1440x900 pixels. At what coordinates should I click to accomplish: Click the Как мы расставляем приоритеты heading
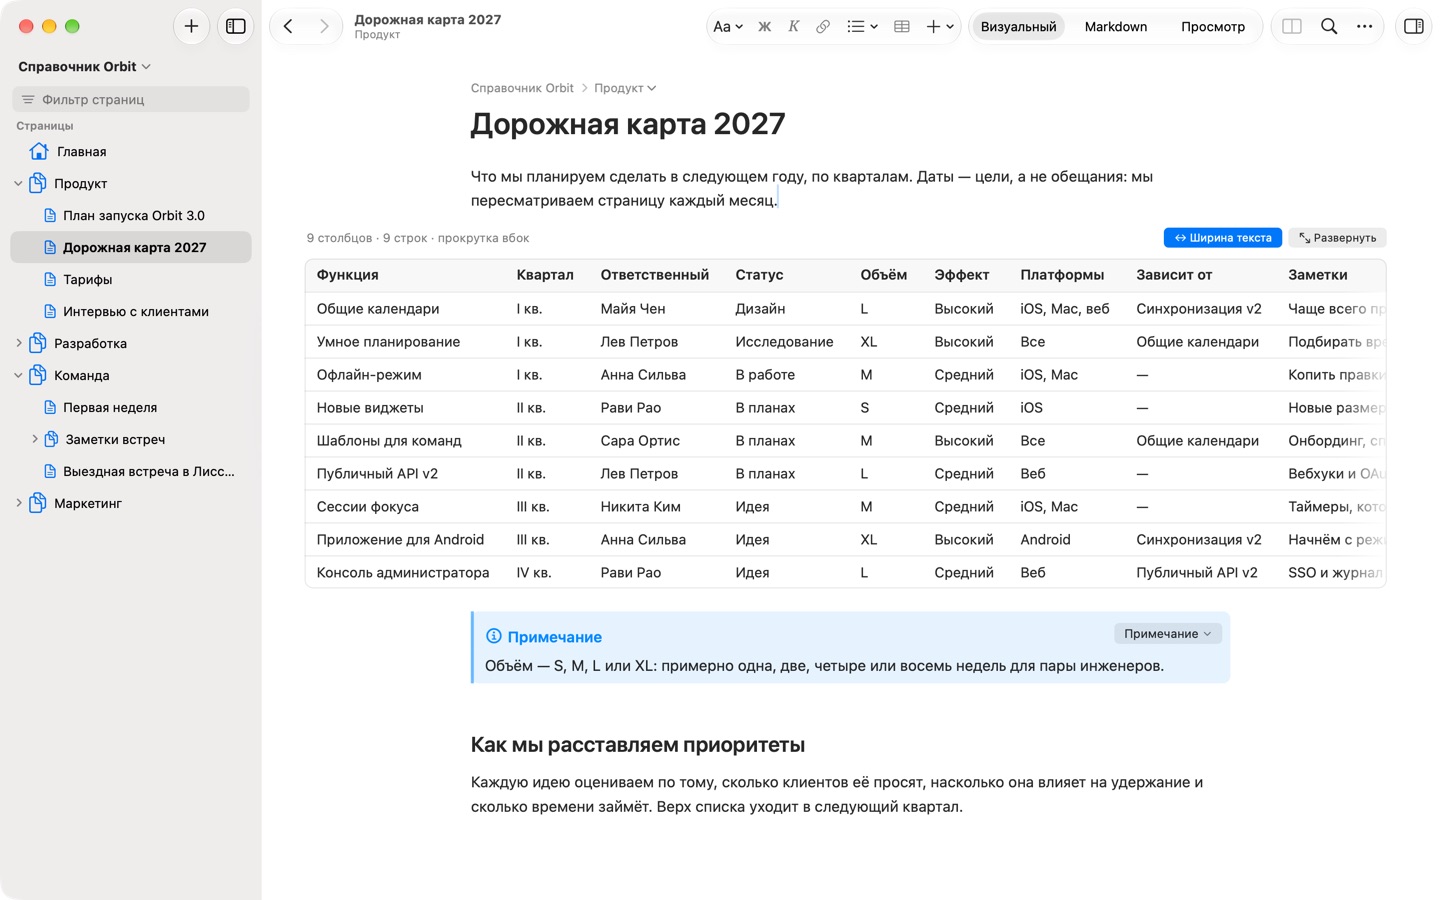pos(638,745)
